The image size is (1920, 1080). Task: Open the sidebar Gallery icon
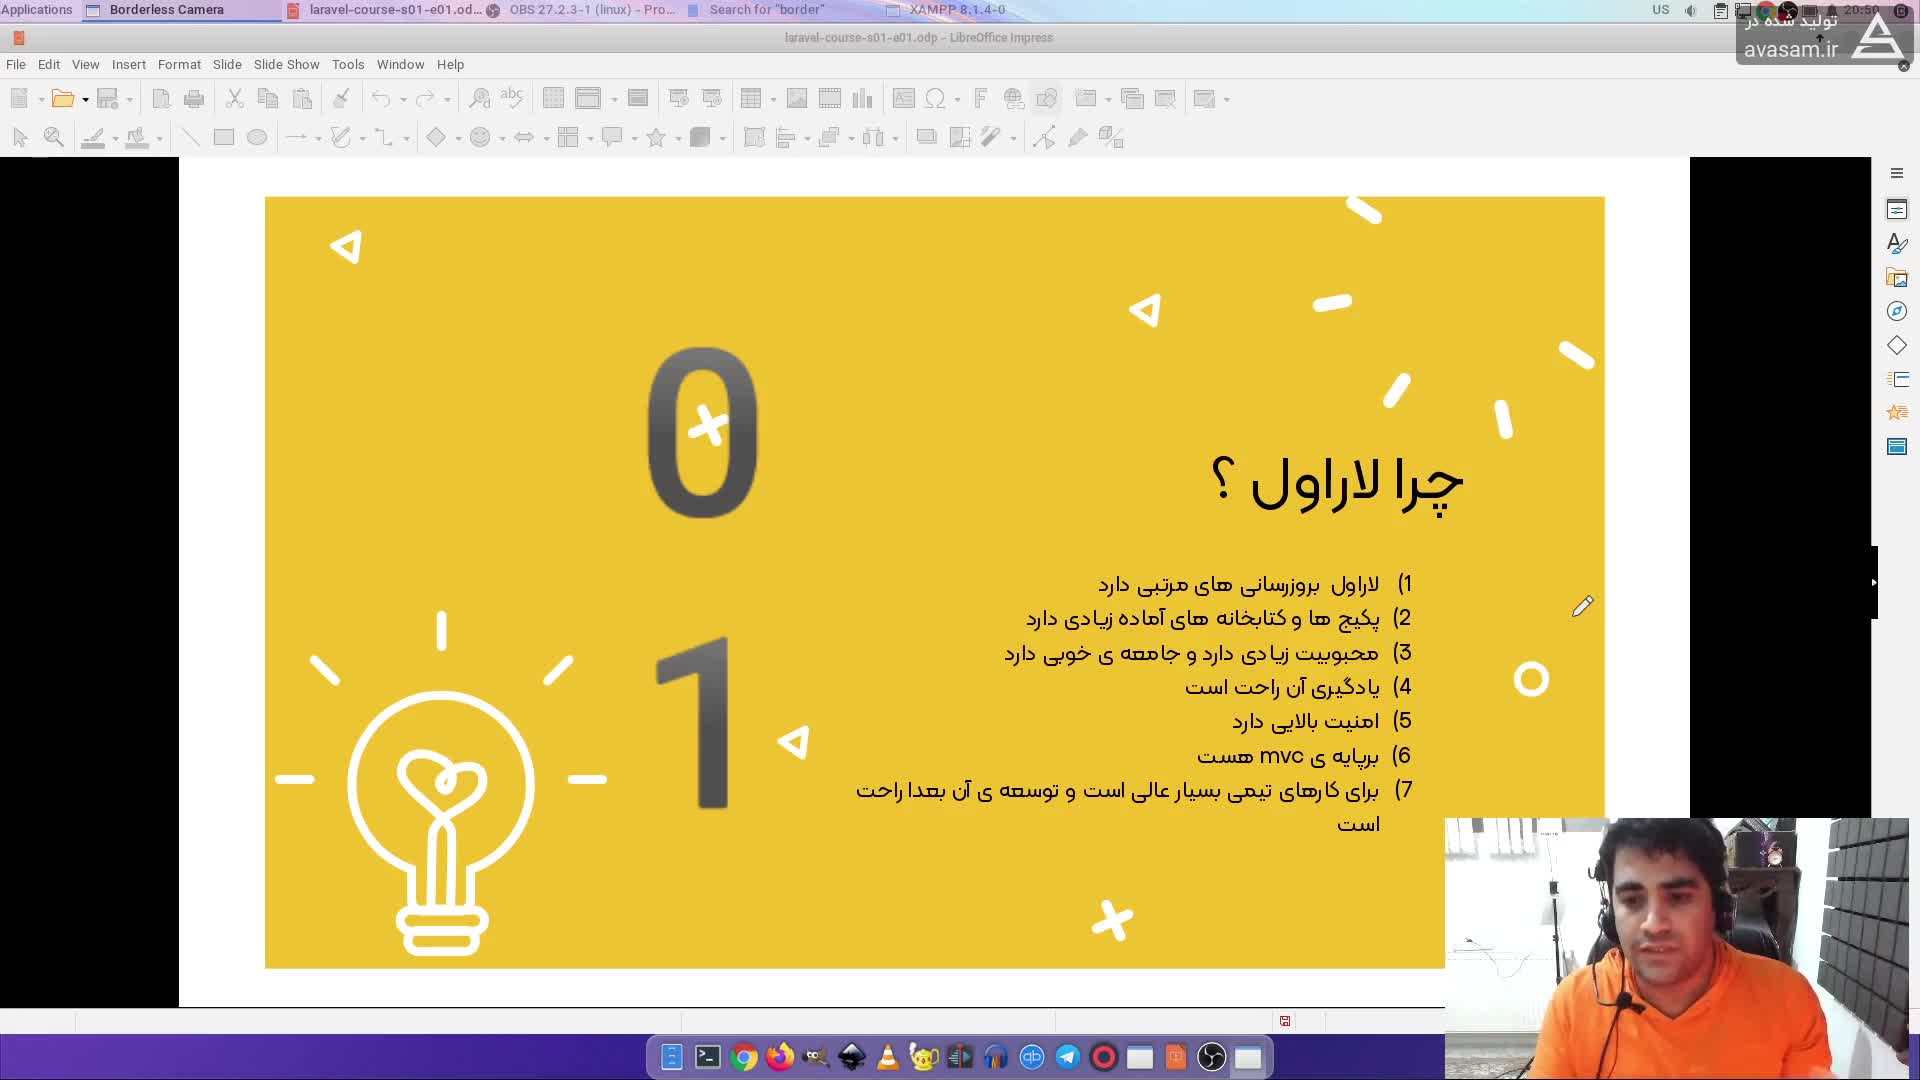pos(1896,277)
